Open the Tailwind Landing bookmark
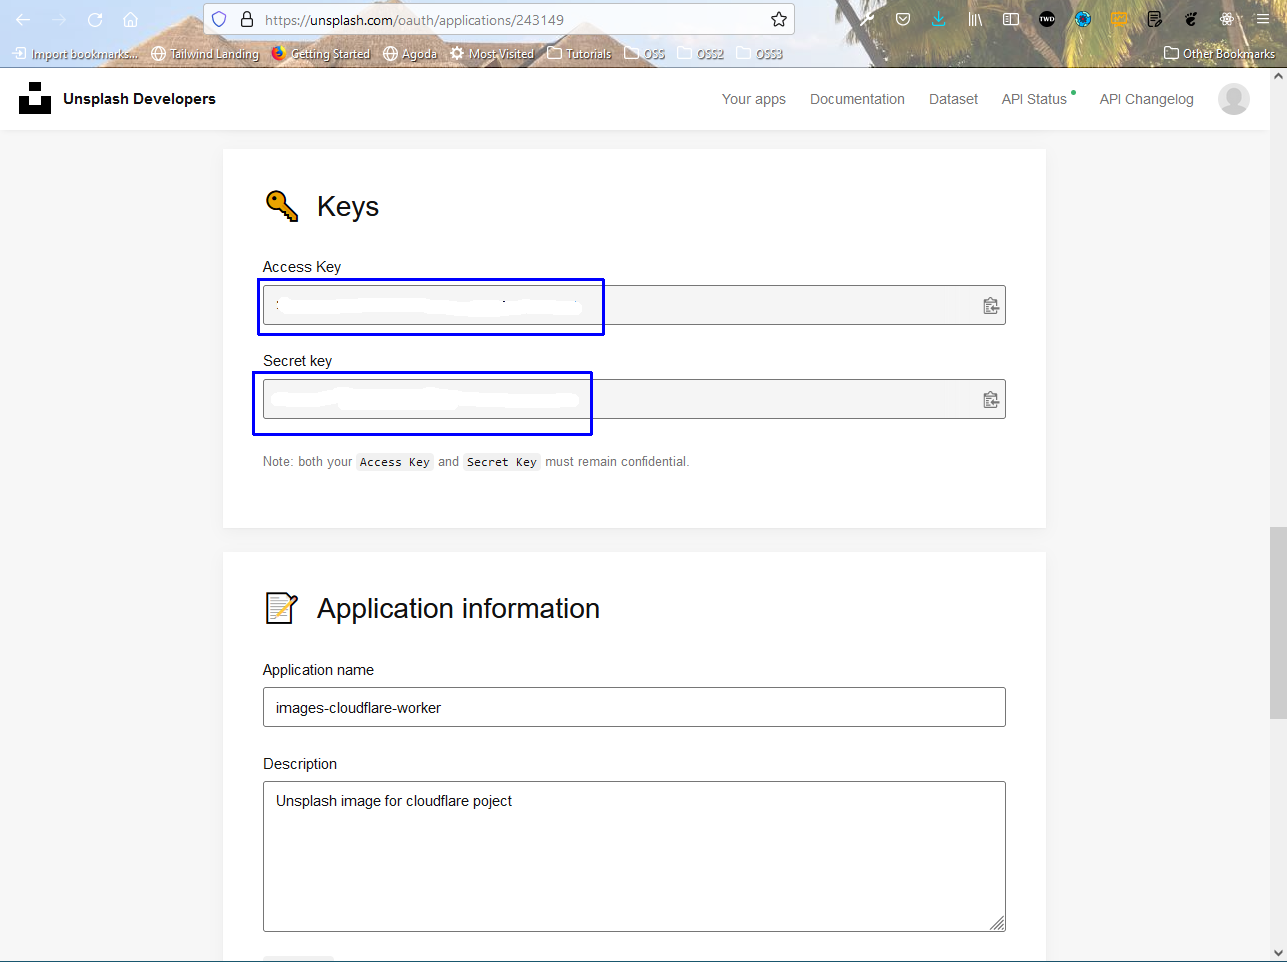This screenshot has width=1287, height=962. click(x=205, y=54)
